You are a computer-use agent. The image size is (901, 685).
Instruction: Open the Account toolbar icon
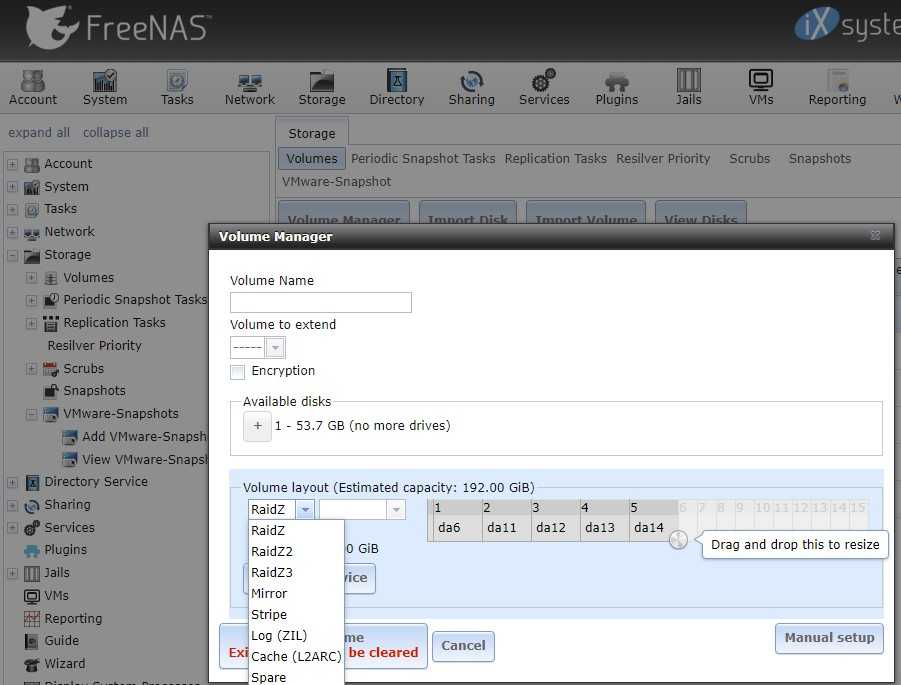click(x=33, y=87)
